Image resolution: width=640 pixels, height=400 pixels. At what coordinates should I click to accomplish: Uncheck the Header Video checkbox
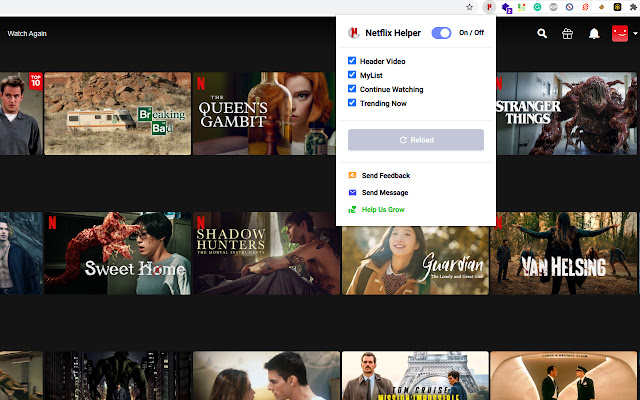[352, 61]
